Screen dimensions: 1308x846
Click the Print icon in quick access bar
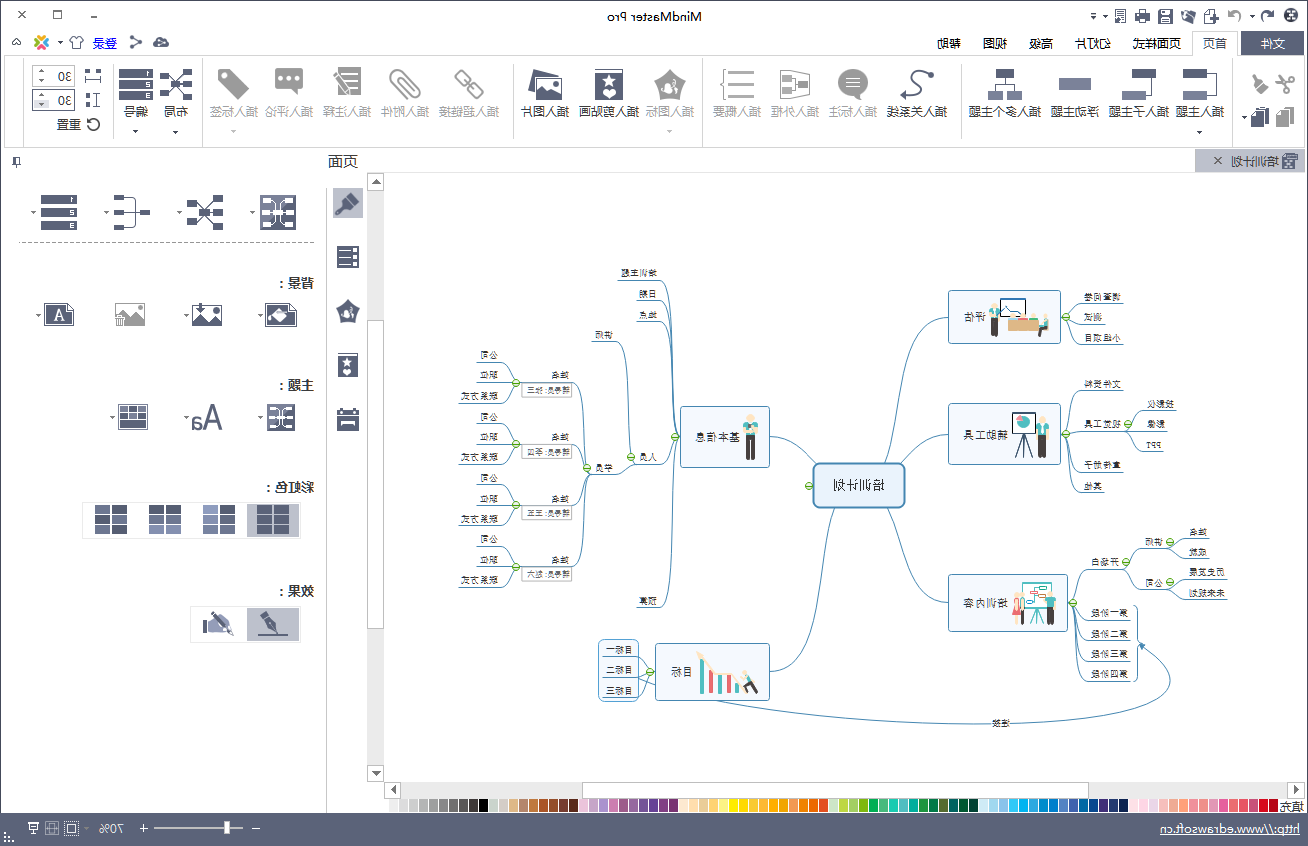[x=1142, y=15]
